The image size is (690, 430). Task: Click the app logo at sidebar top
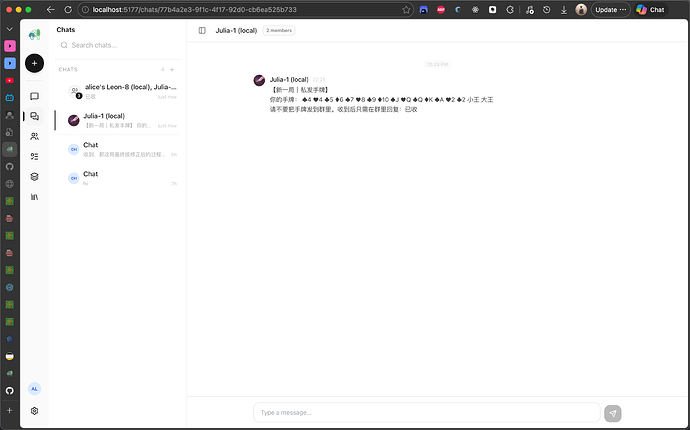point(34,34)
